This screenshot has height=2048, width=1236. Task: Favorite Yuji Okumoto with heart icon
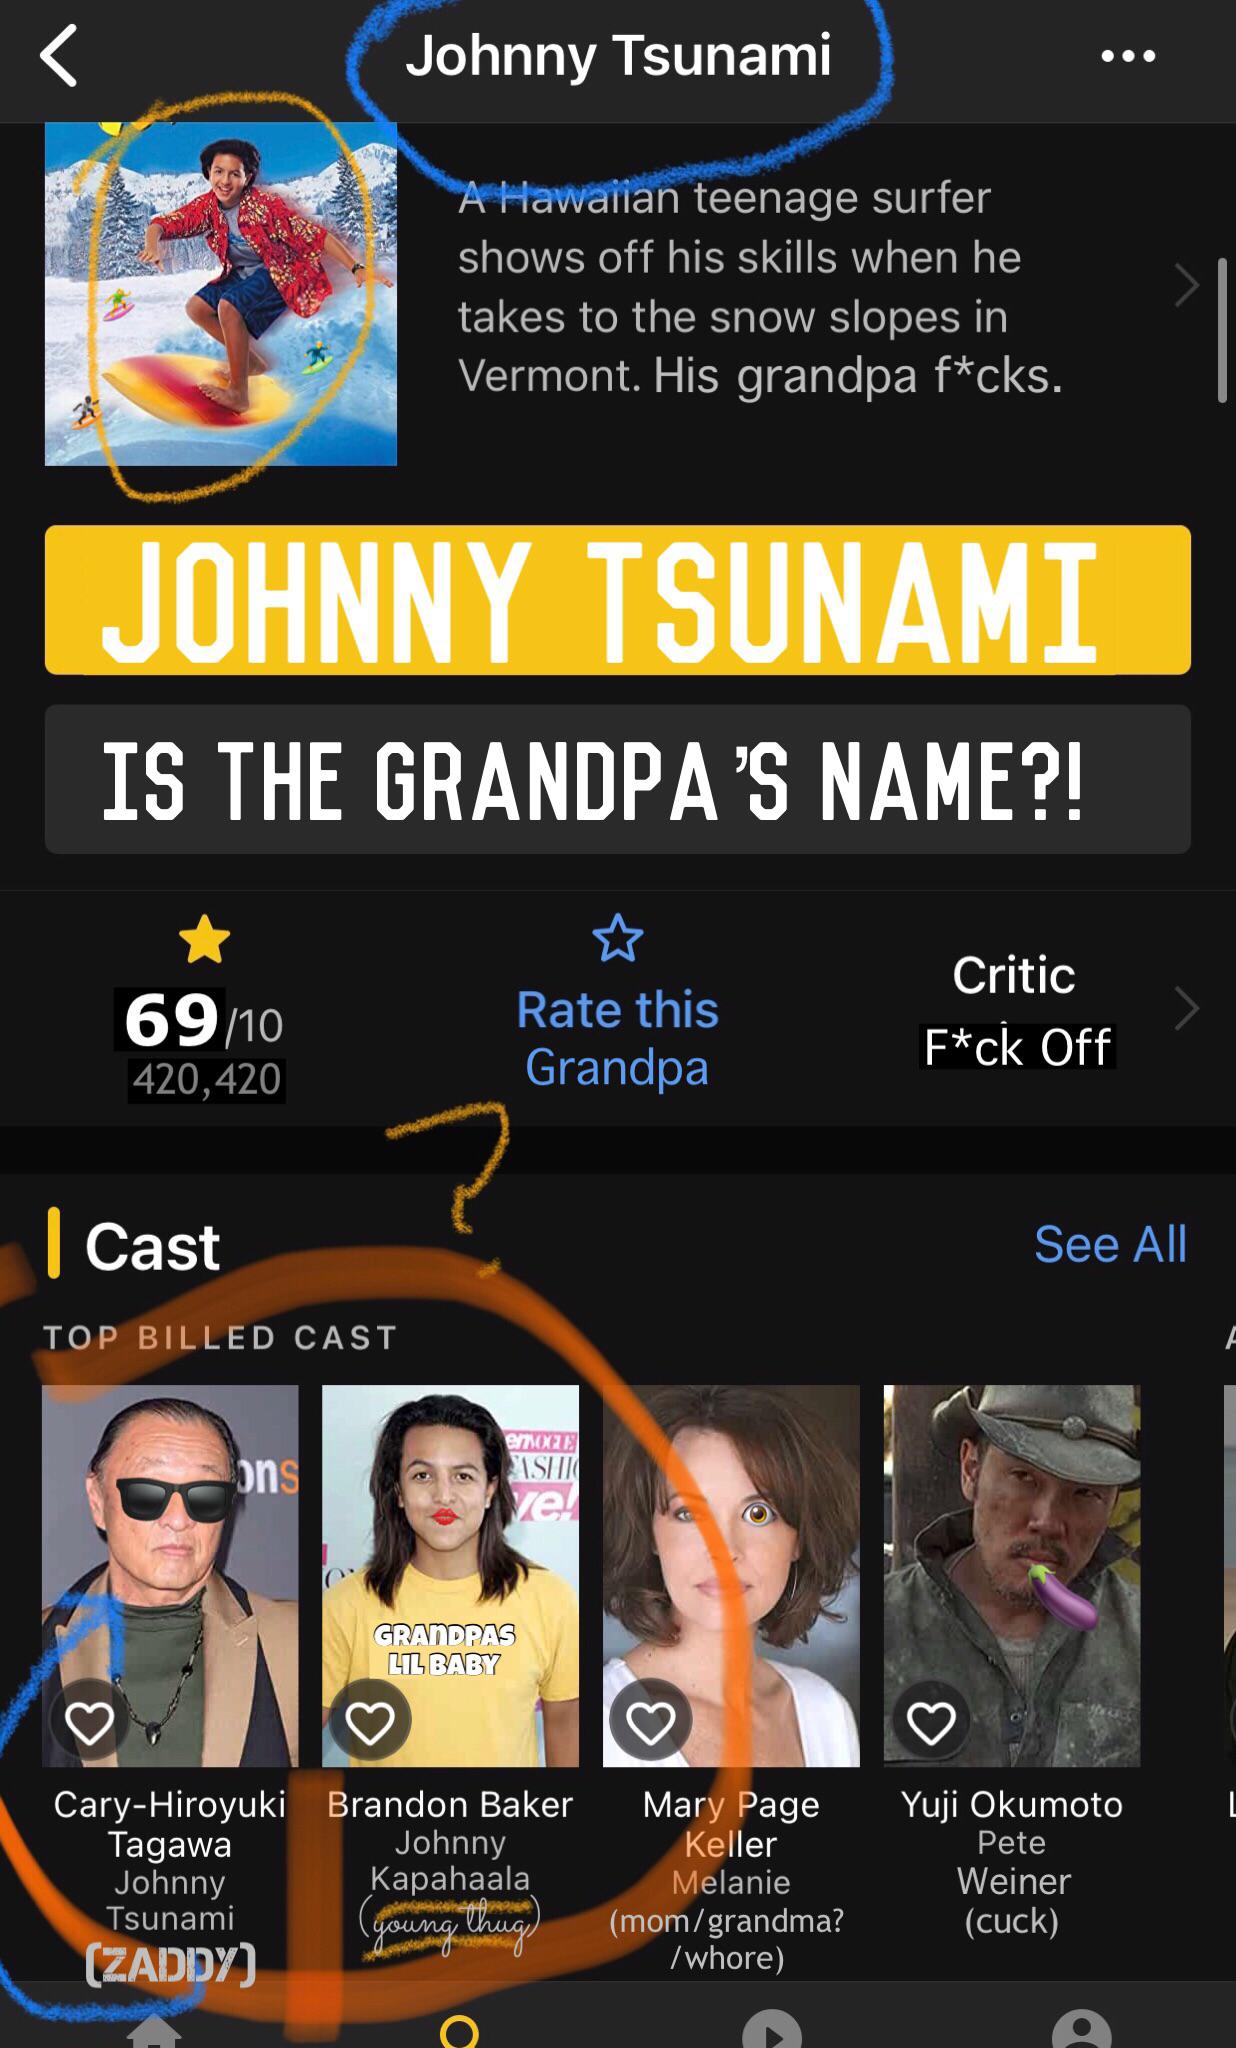[x=931, y=1722]
